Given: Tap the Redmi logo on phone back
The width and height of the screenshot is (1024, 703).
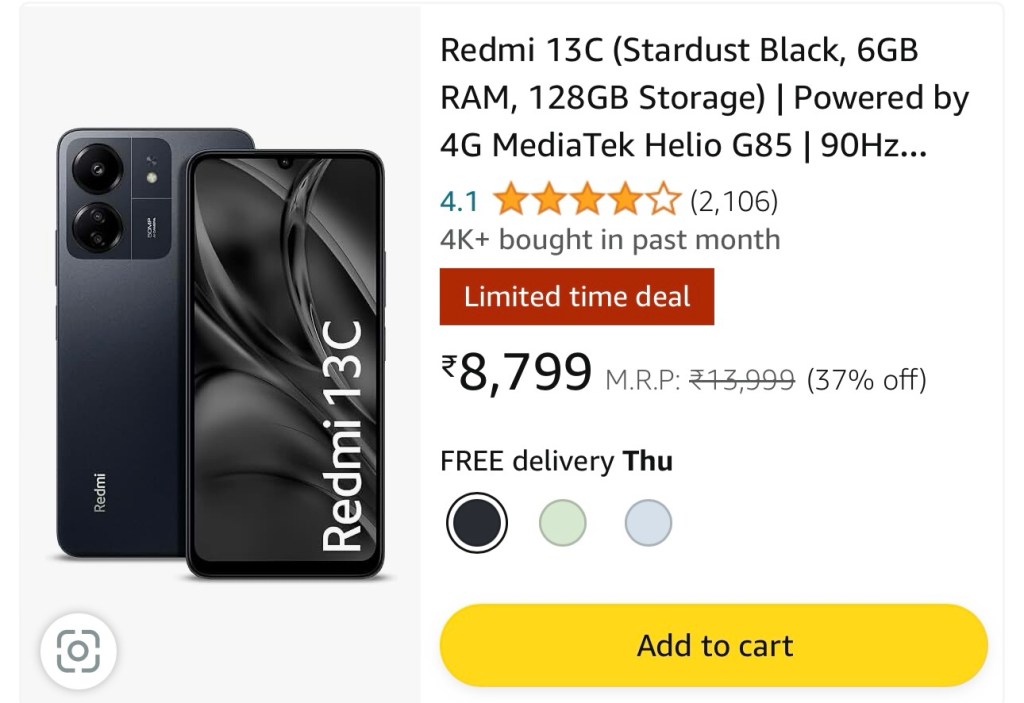Looking at the screenshot, I should [x=99, y=492].
